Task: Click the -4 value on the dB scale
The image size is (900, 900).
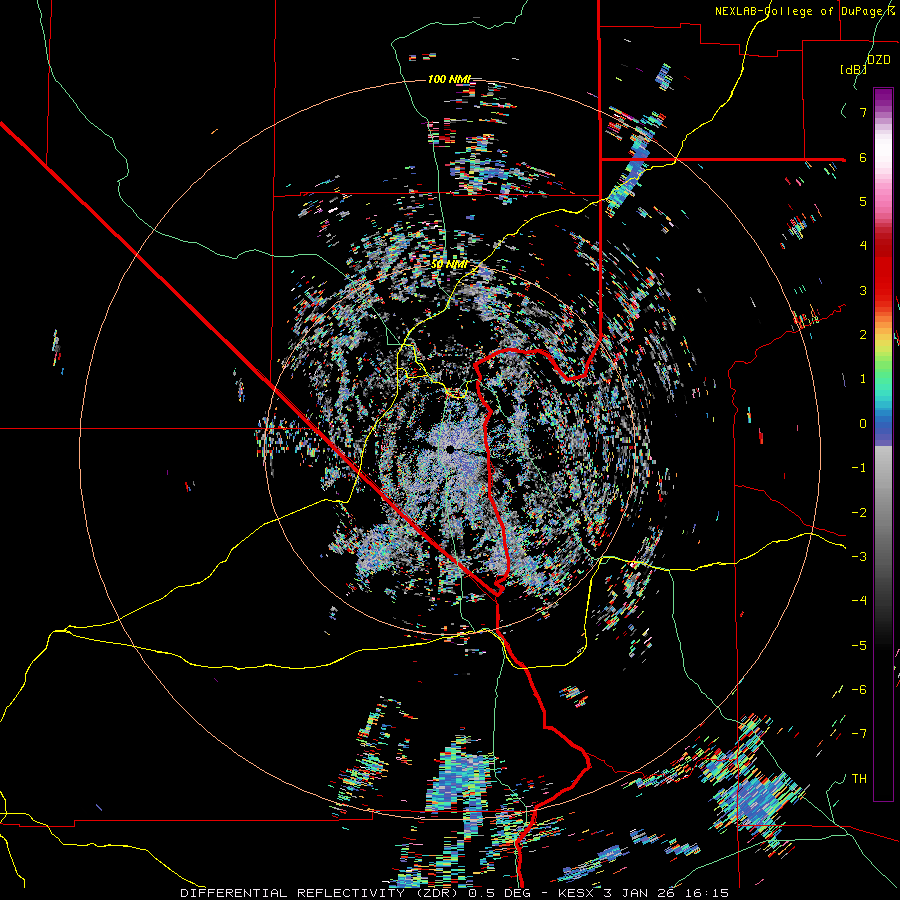Action: click(859, 601)
